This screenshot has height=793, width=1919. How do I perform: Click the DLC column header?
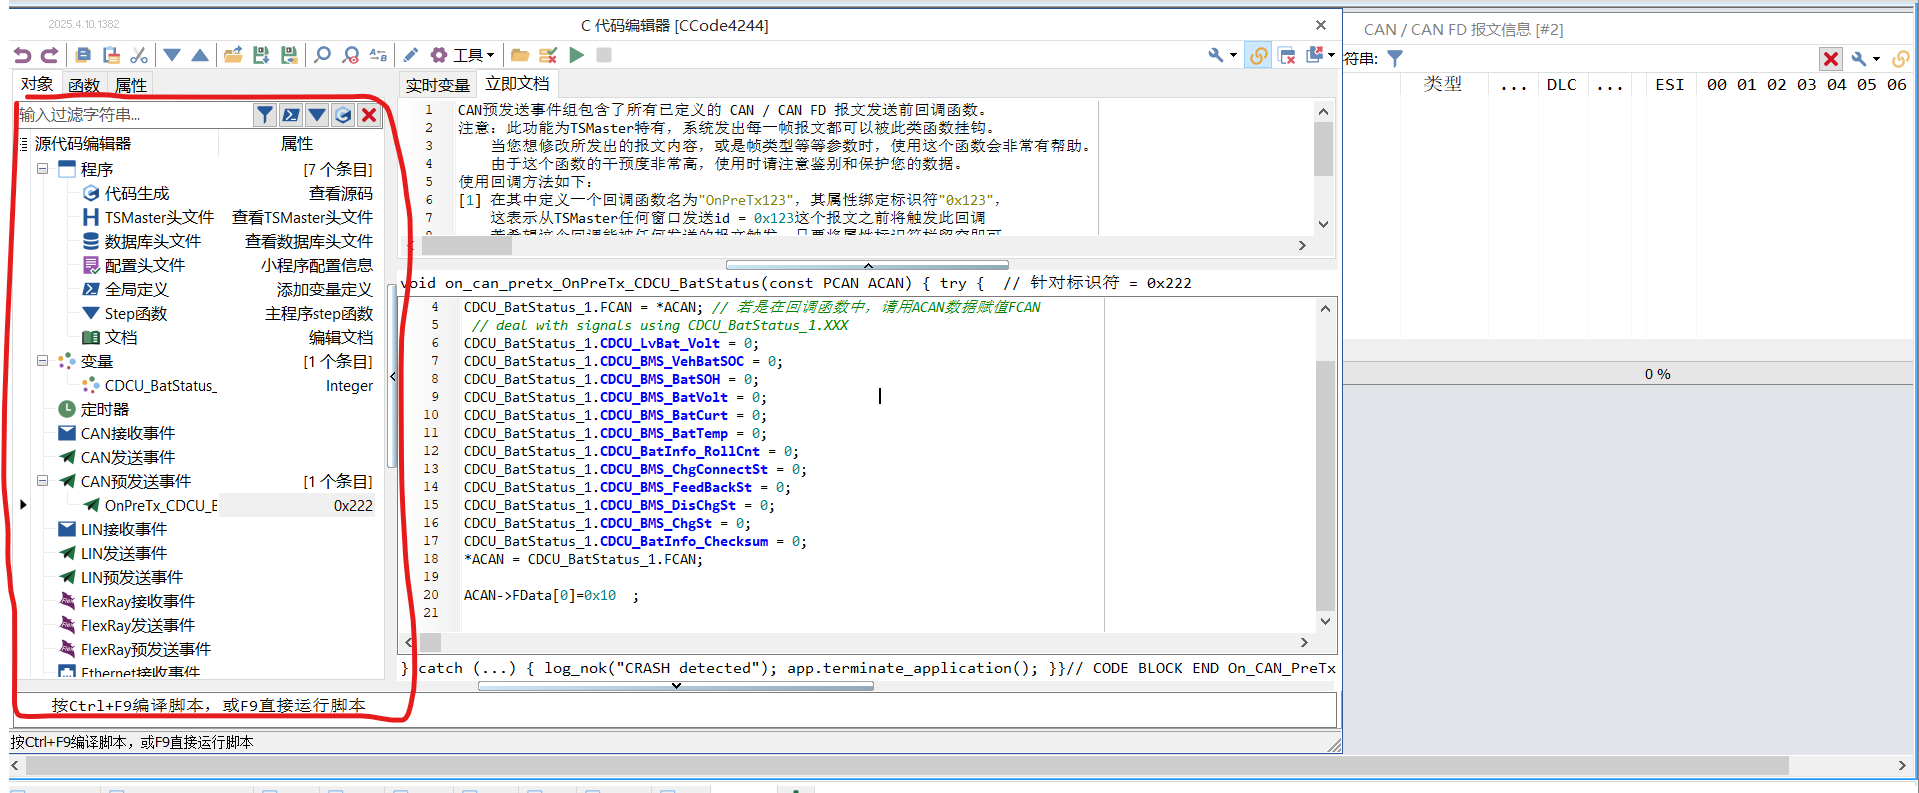click(1561, 85)
